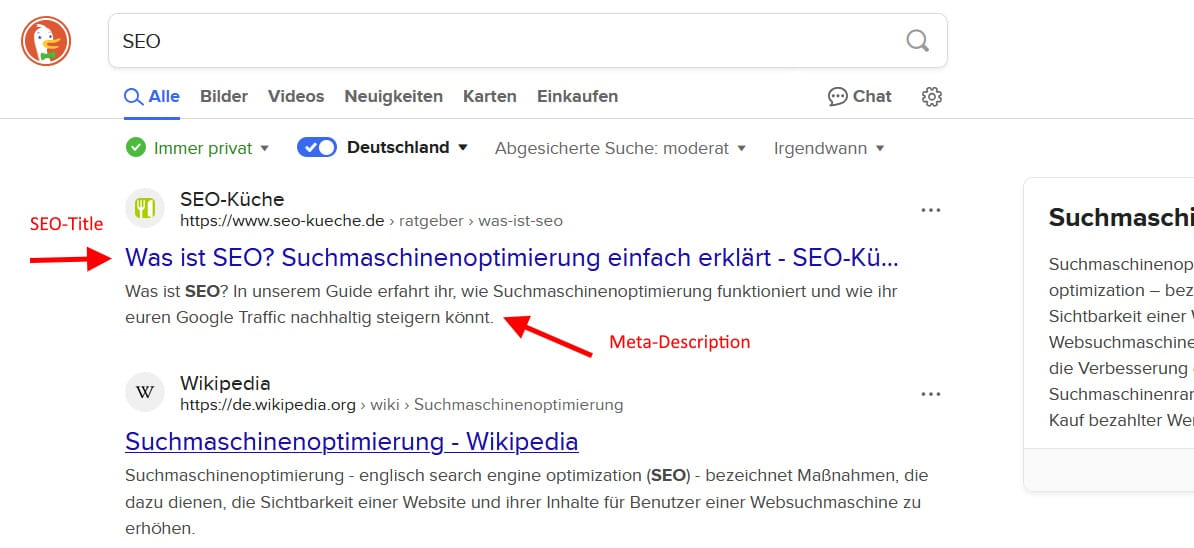Open 'Suchmaschinenoptimierung - Wikipedia' result link
1194x548 pixels.
352,441
